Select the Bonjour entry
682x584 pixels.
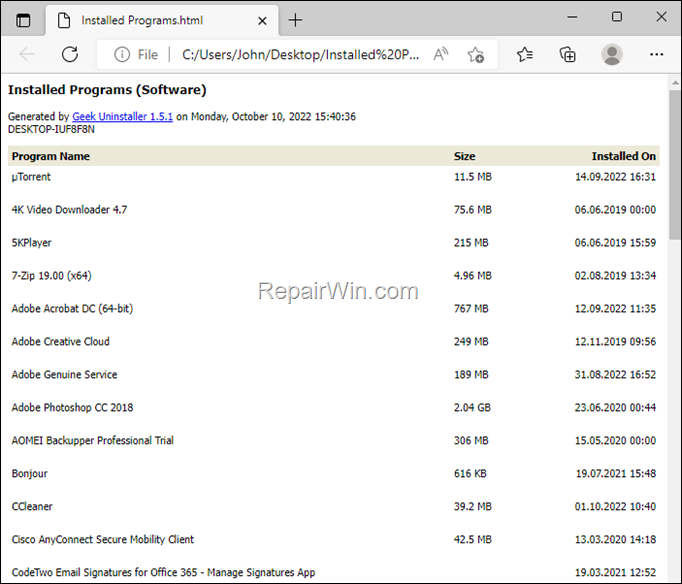click(x=30, y=474)
